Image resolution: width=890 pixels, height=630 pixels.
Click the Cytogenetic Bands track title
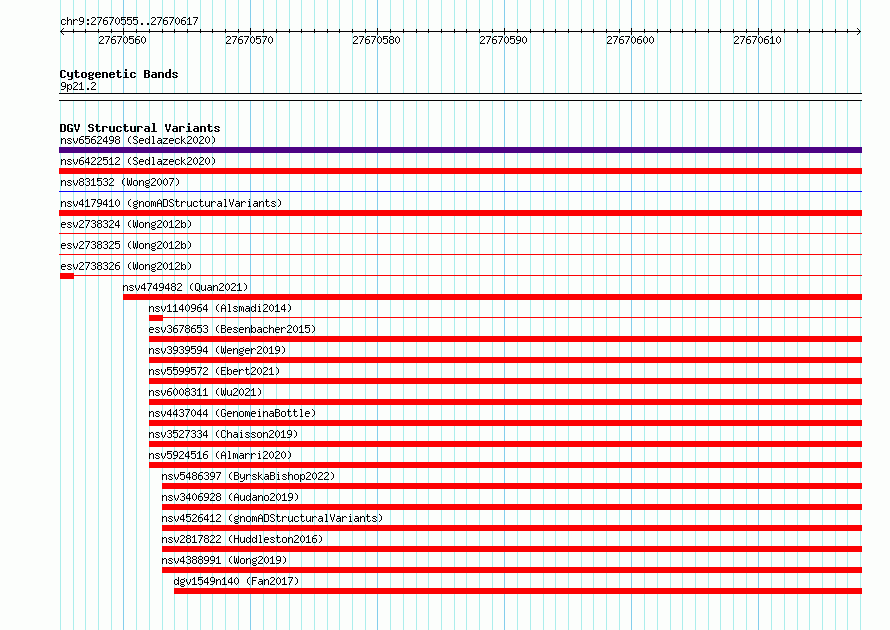119,74
